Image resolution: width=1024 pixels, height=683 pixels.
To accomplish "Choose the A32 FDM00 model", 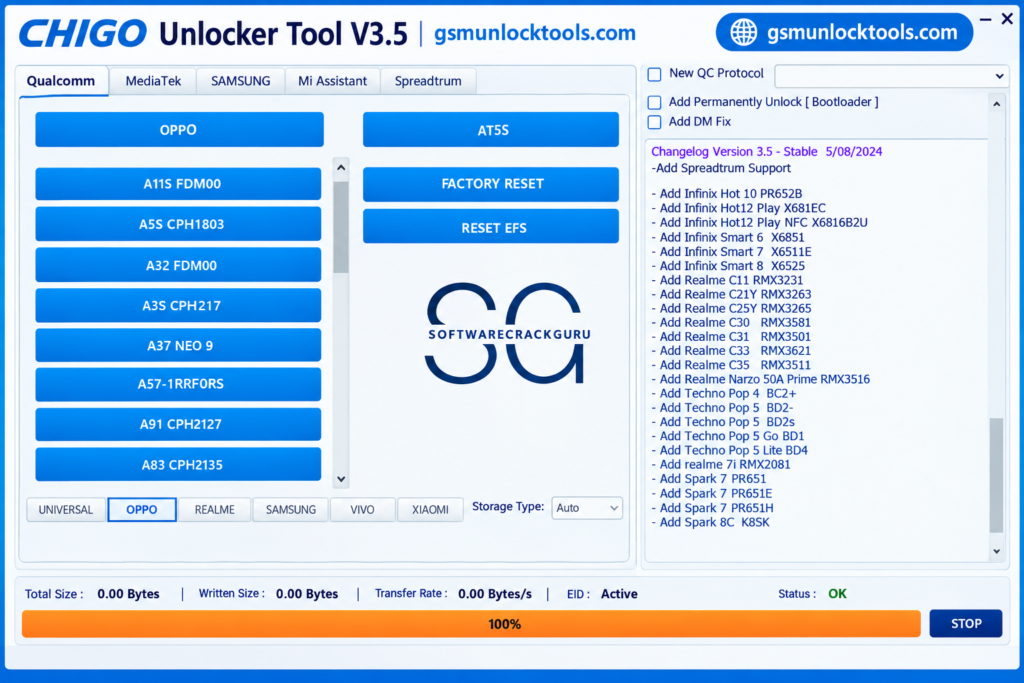I will click(x=178, y=264).
